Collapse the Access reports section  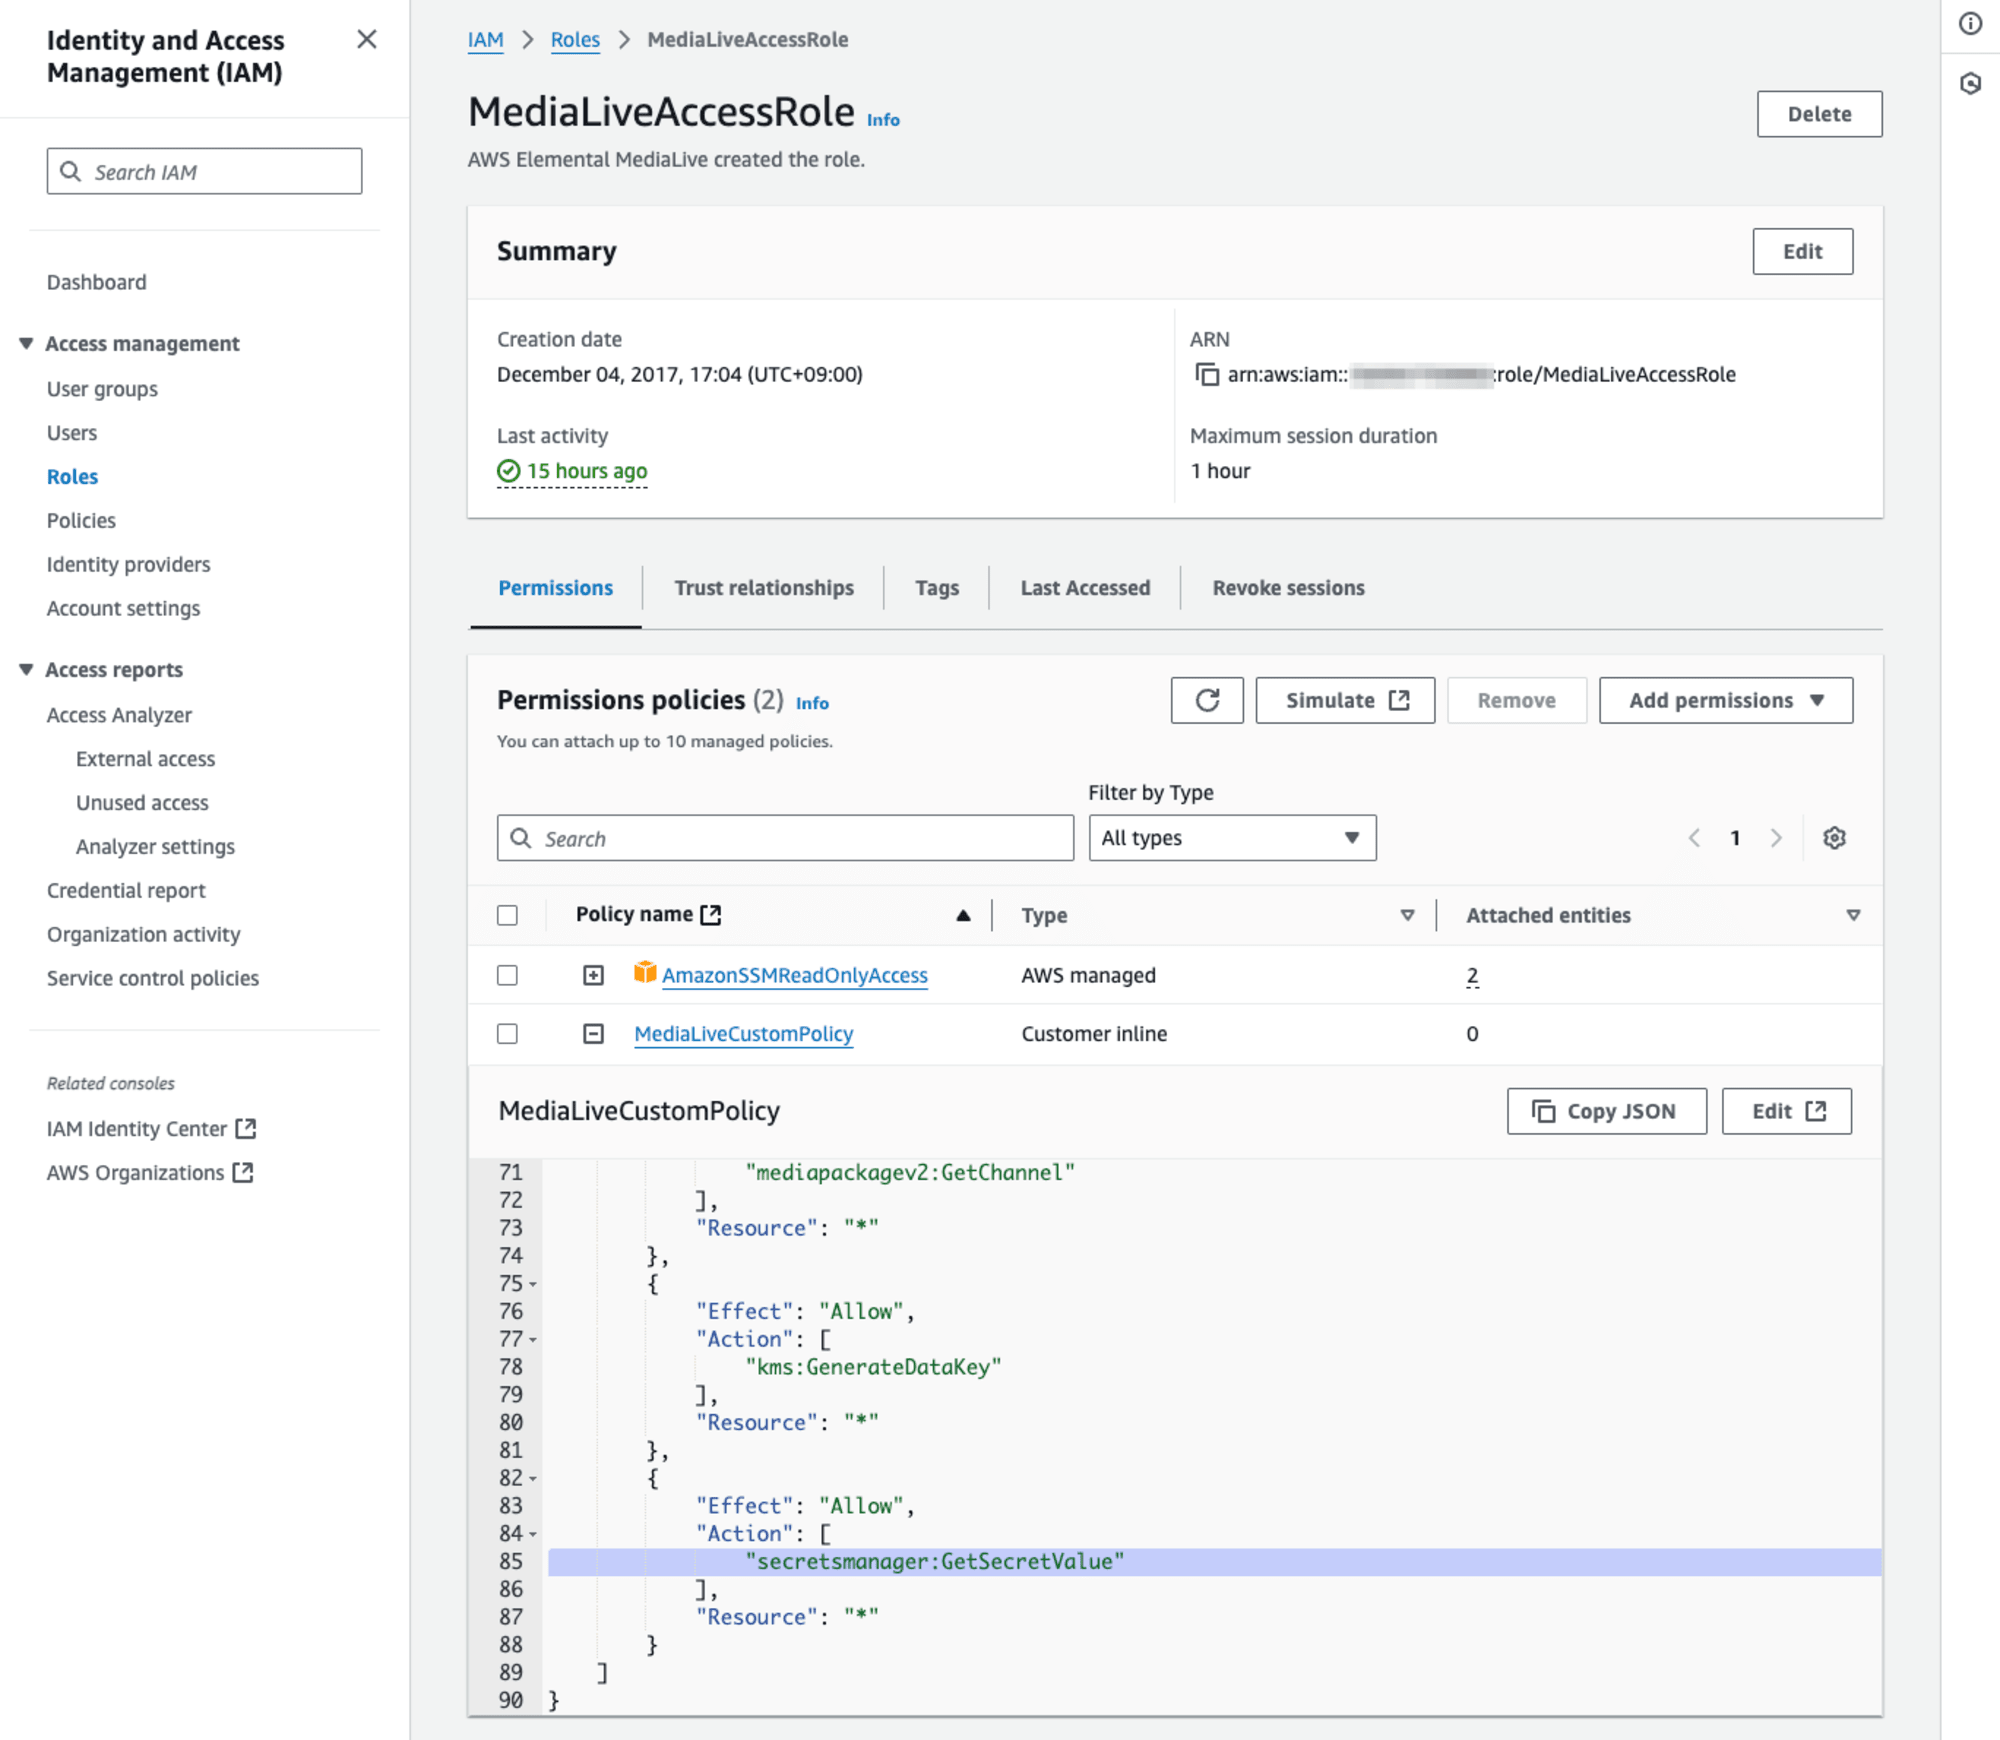pos(26,669)
